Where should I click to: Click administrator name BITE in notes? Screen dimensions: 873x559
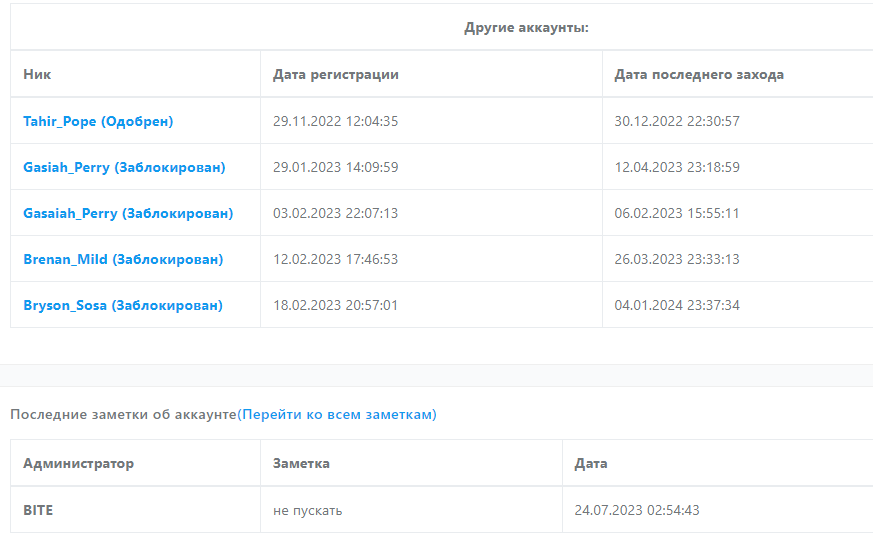(x=38, y=510)
